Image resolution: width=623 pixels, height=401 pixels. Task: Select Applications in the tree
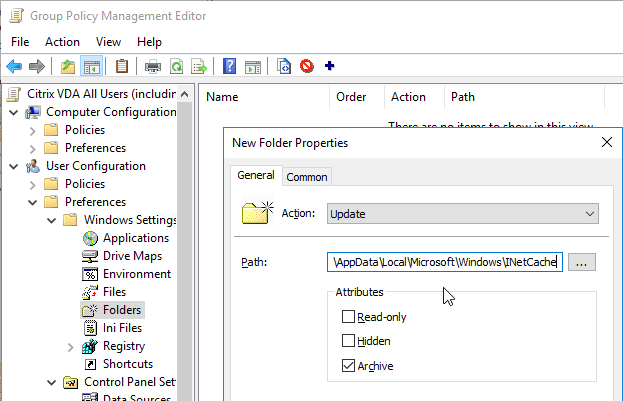pyautogui.click(x=135, y=238)
